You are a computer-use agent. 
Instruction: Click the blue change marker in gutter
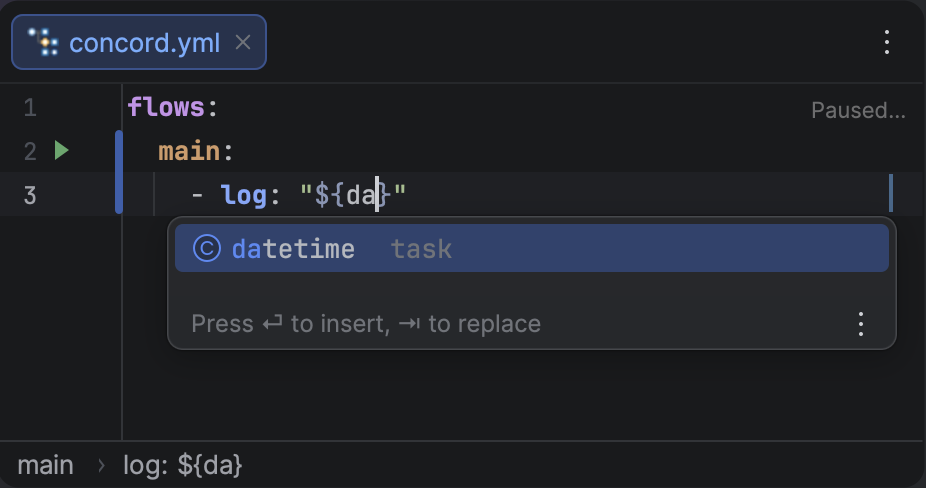pos(119,172)
